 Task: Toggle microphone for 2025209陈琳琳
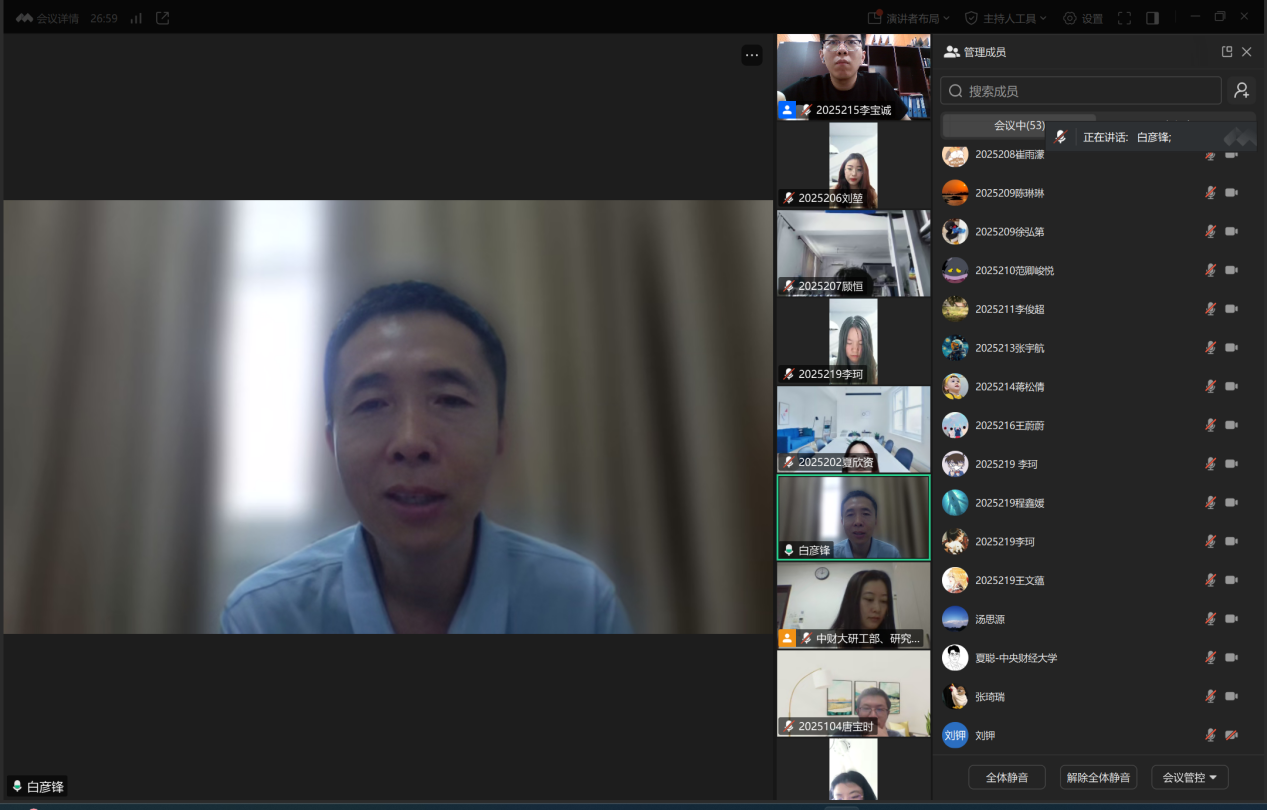[x=1210, y=193]
